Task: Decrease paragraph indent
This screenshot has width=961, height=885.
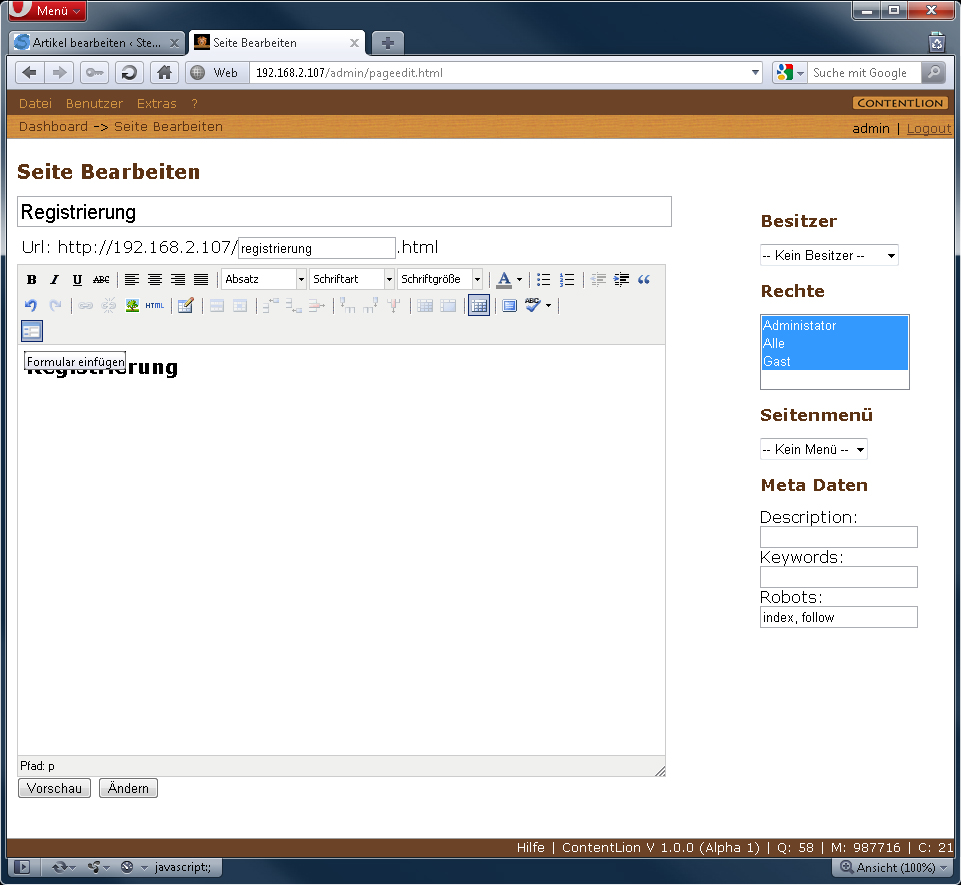Action: (x=598, y=279)
